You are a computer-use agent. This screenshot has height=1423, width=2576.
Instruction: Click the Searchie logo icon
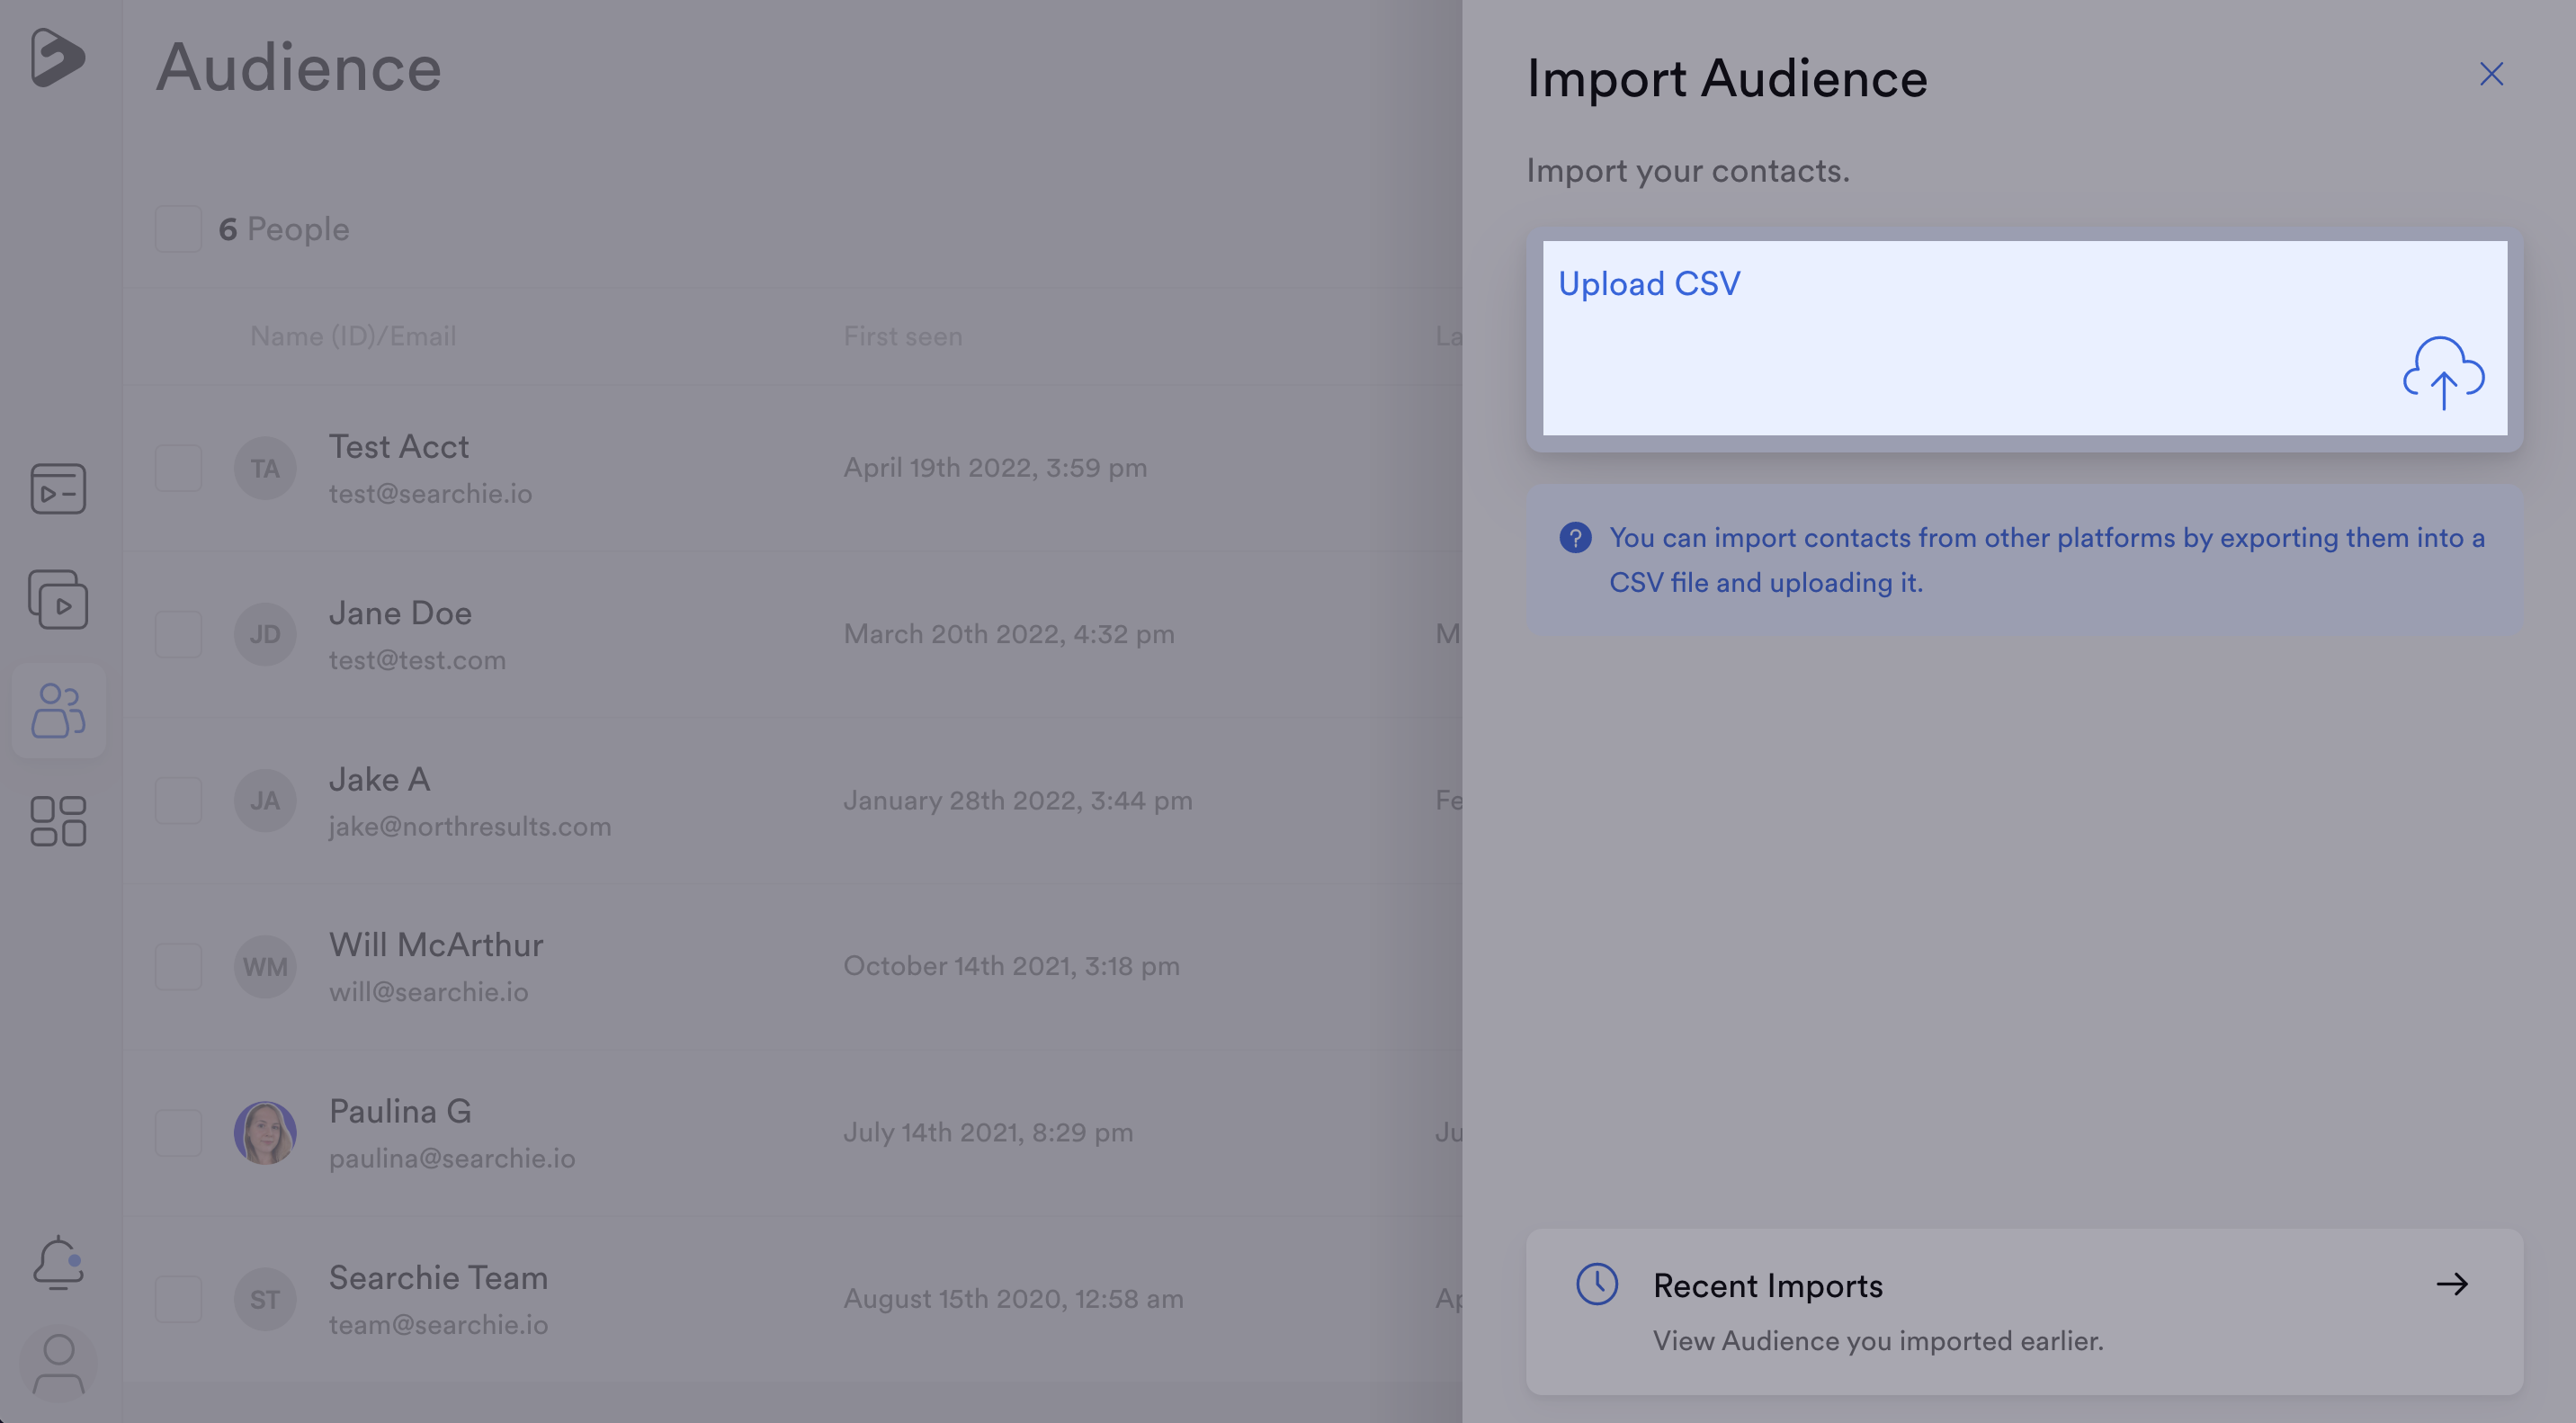(x=57, y=57)
